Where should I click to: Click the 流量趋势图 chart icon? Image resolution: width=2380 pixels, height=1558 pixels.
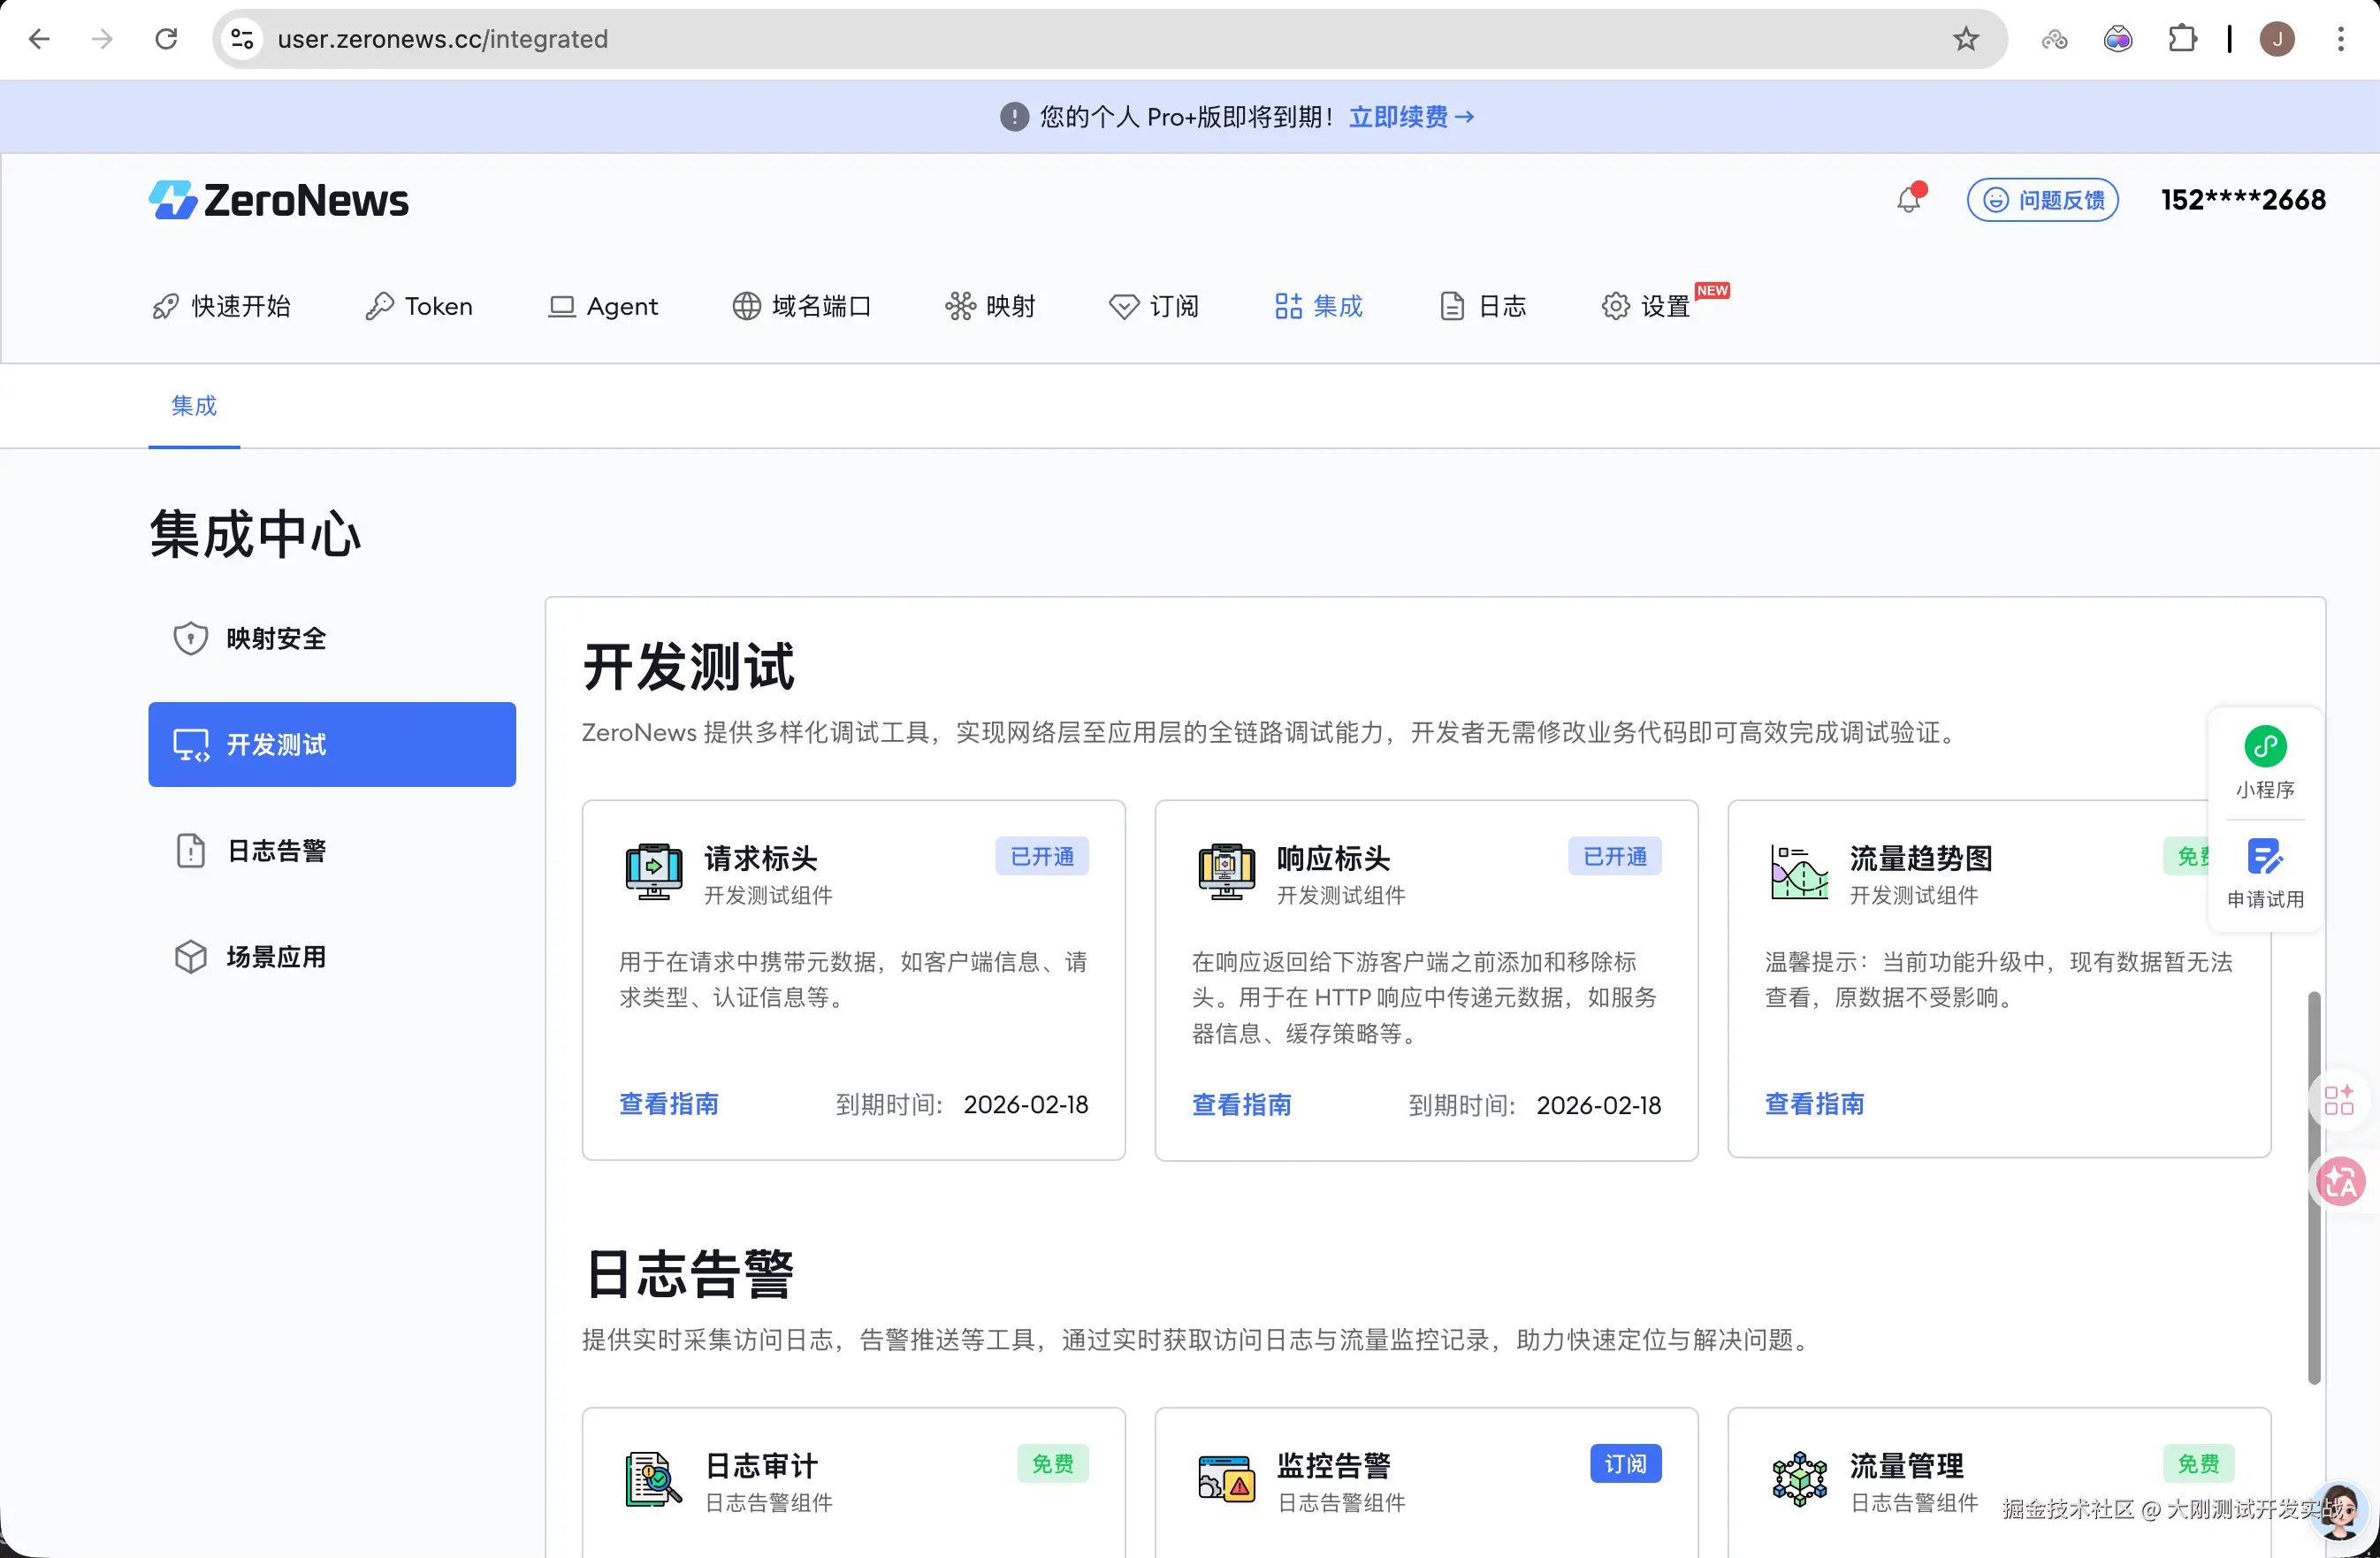tap(1799, 871)
